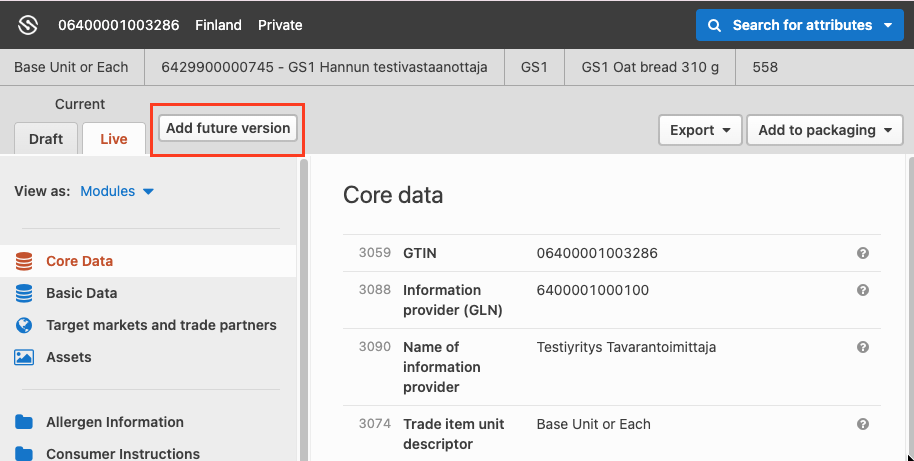Open the Core Data module icon
This screenshot has width=914, height=461.
[24, 261]
